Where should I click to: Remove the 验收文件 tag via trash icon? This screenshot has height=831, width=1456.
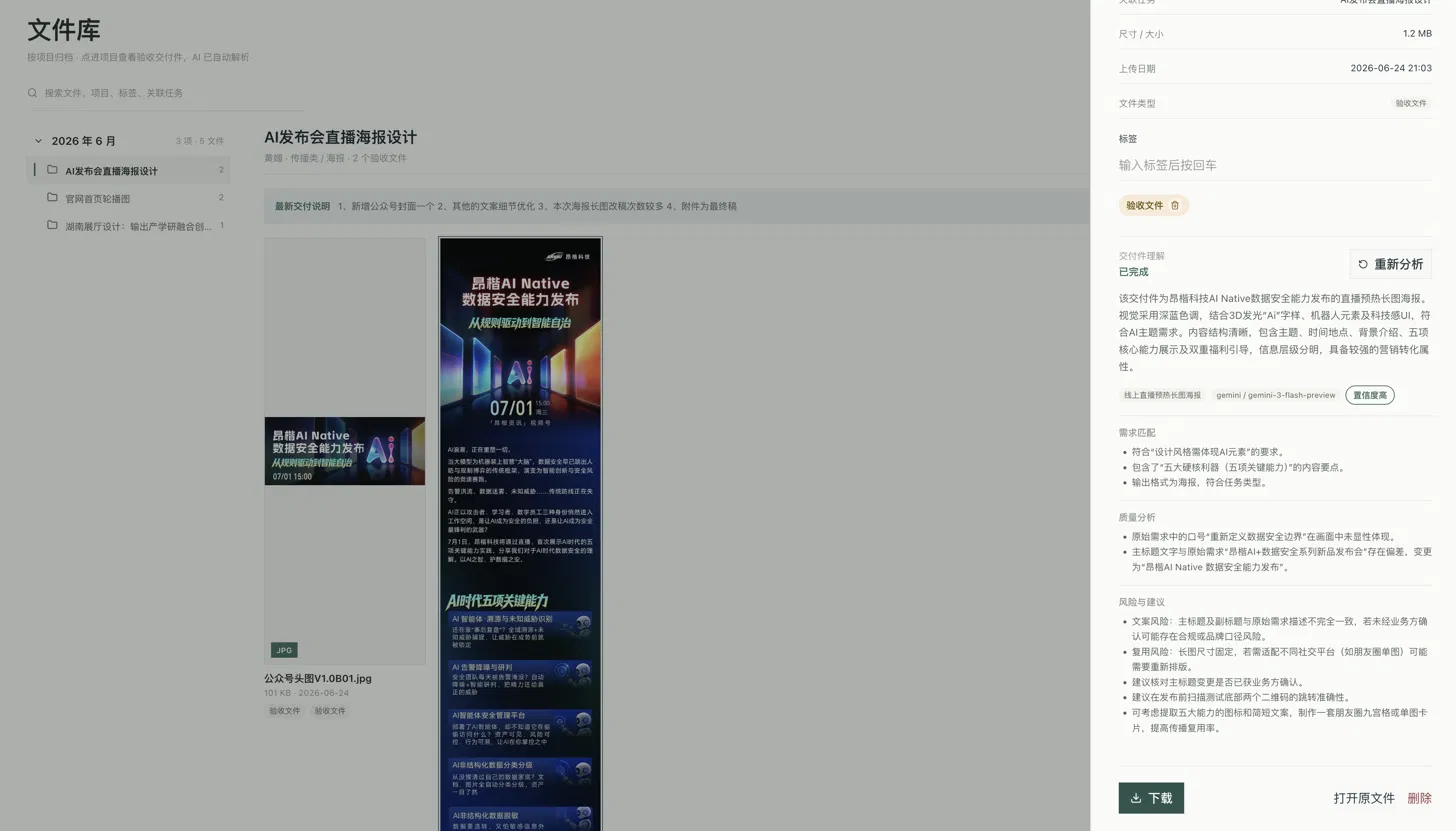click(1175, 206)
